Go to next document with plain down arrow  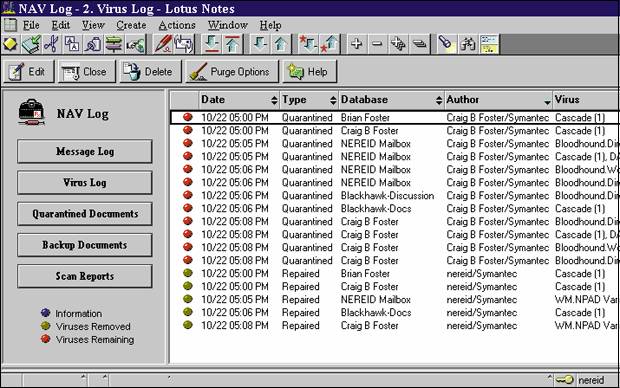(260, 44)
